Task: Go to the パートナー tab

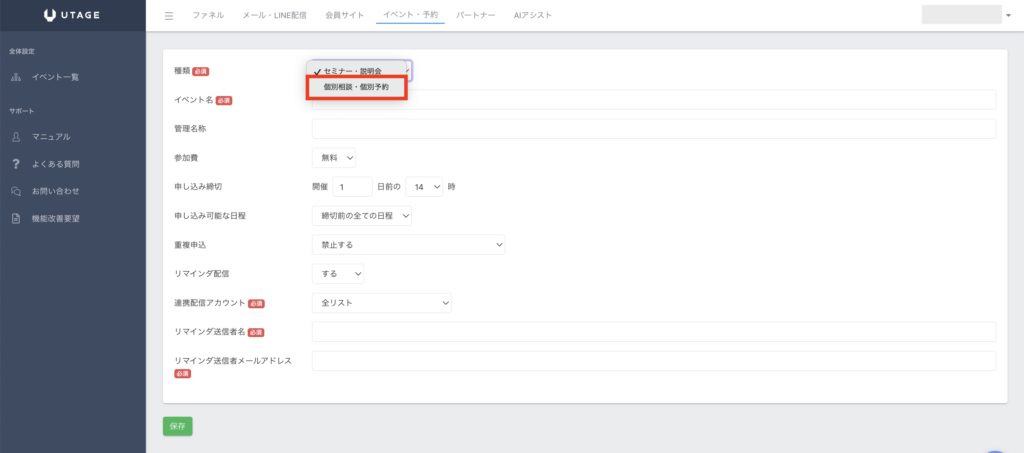Action: pyautogui.click(x=475, y=15)
